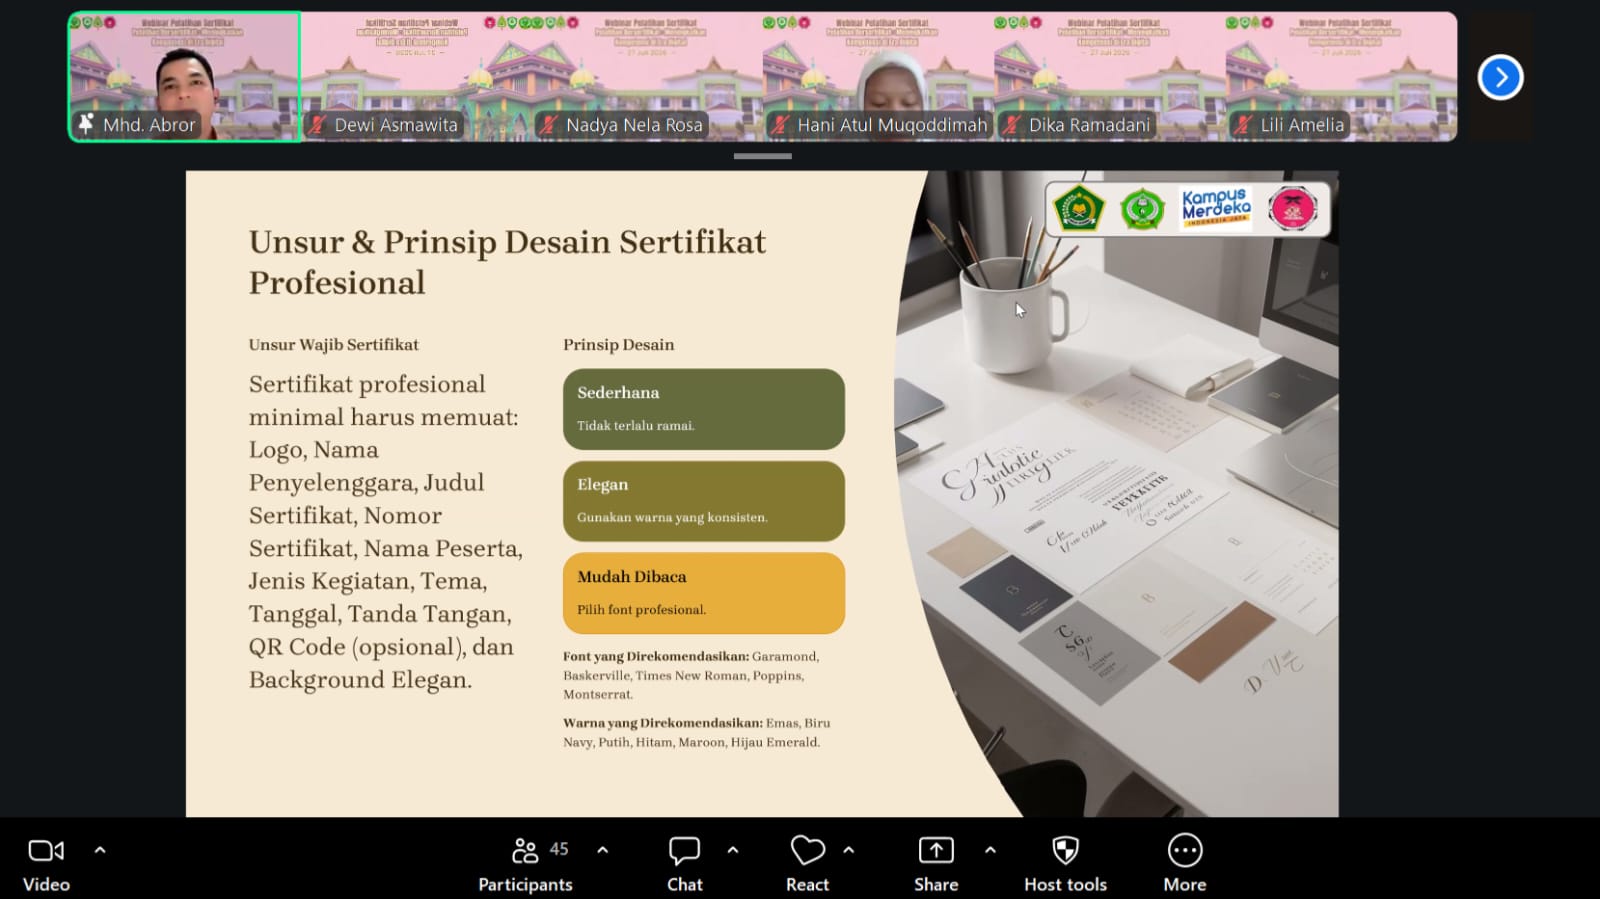The height and width of the screenshot is (899, 1600).
Task: Click the slide title 'Unsur & Prinsip Desain Sertifikat Profesional'
Action: 507,262
